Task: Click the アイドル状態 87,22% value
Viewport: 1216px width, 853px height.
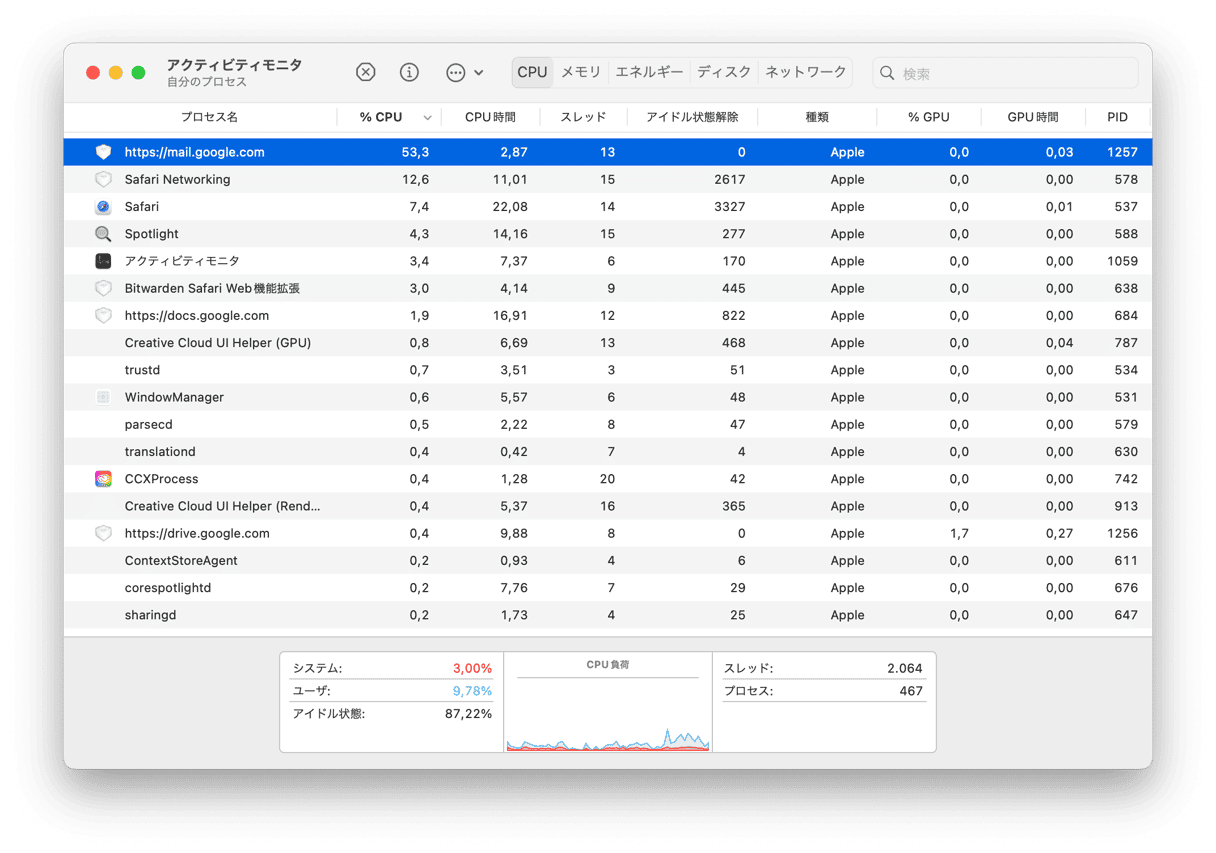Action: (x=468, y=714)
